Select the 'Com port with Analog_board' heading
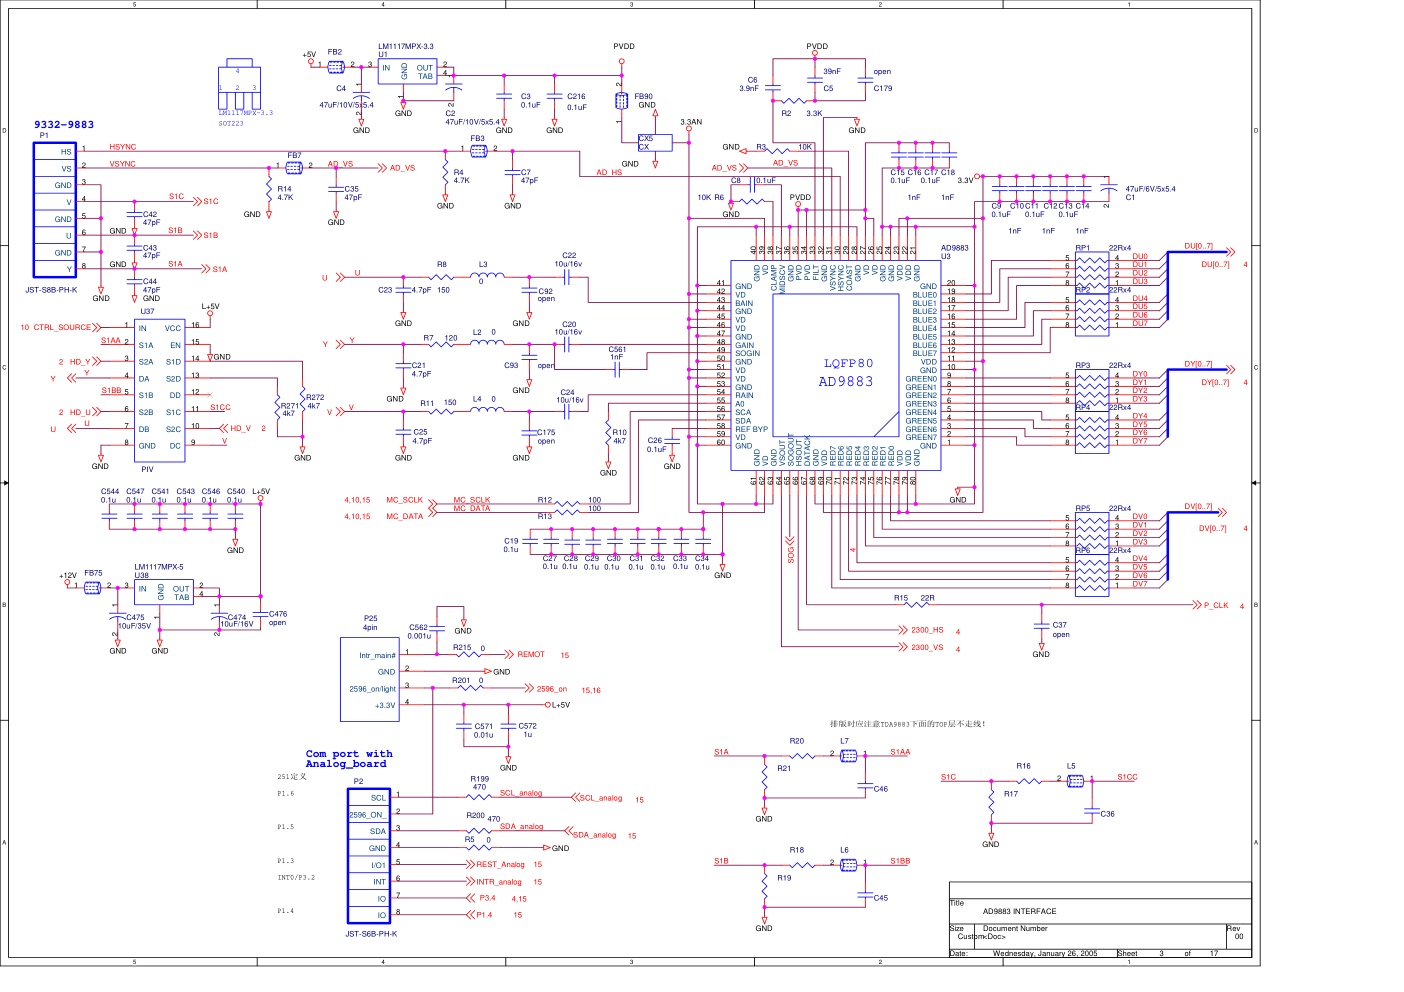The image size is (1404, 992). [349, 759]
